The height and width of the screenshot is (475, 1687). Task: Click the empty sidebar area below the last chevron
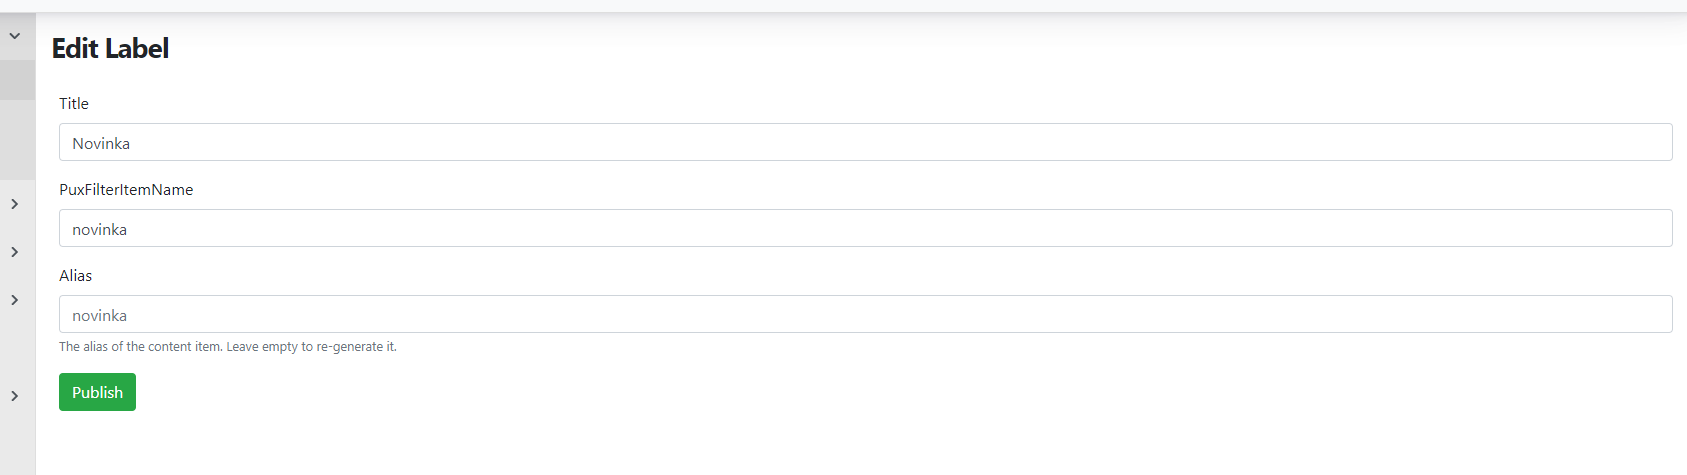17,440
